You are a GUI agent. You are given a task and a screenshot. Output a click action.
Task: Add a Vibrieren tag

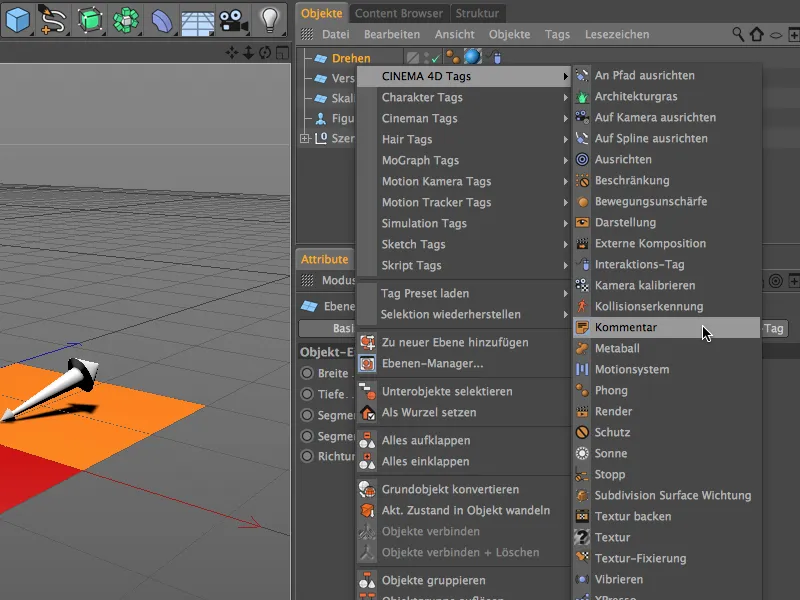pyautogui.click(x=666, y=580)
